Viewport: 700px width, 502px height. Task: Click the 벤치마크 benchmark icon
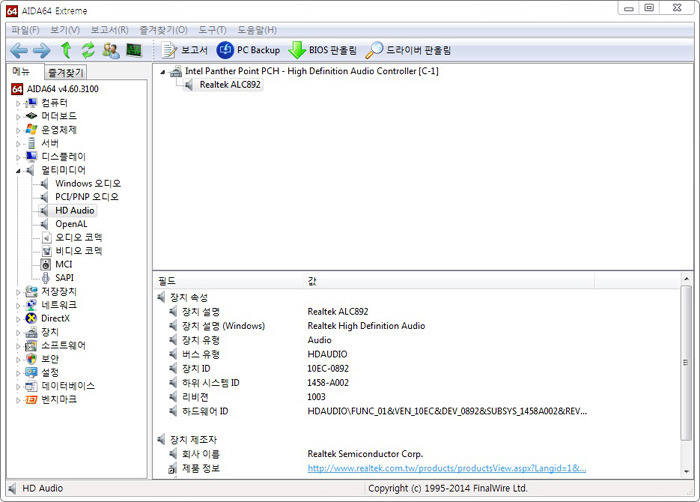(31, 399)
